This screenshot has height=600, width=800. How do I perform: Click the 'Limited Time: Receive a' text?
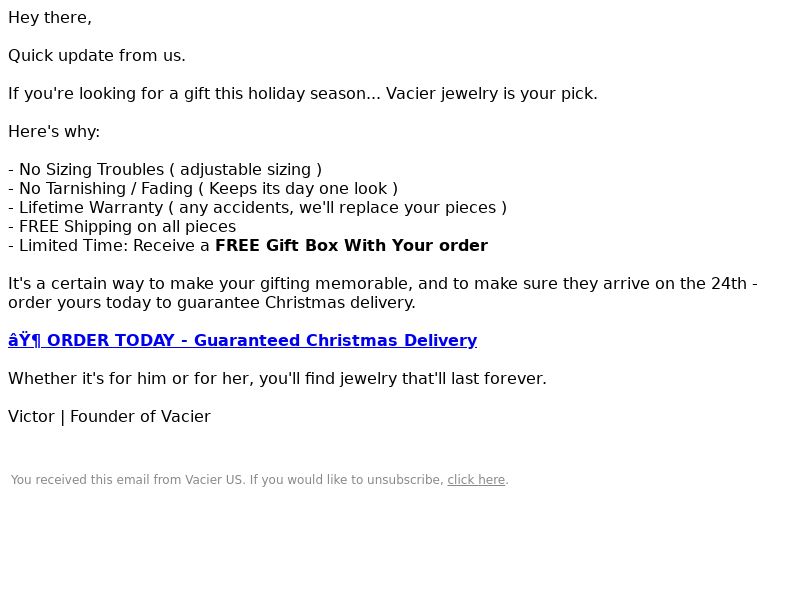pos(114,245)
